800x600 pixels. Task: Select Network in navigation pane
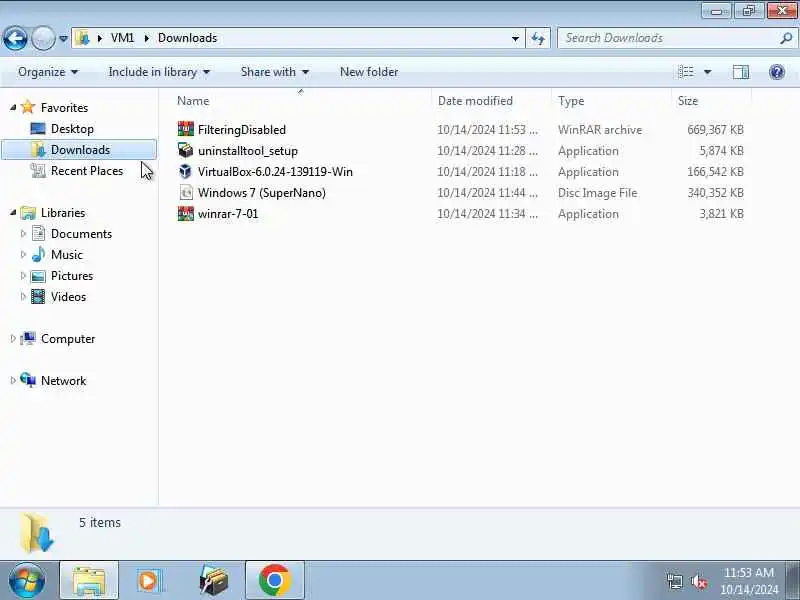tap(63, 381)
